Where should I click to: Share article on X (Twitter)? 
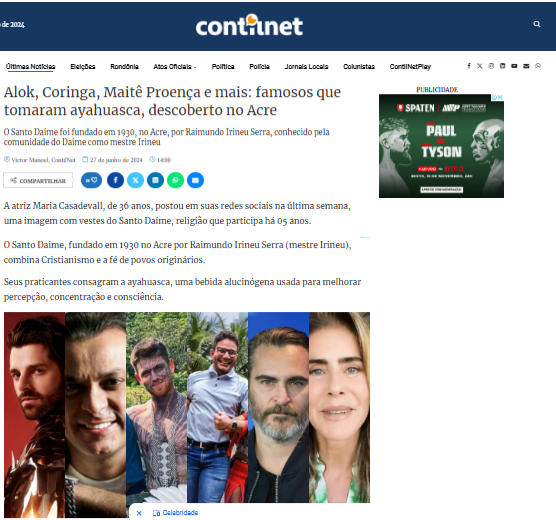pyautogui.click(x=135, y=180)
